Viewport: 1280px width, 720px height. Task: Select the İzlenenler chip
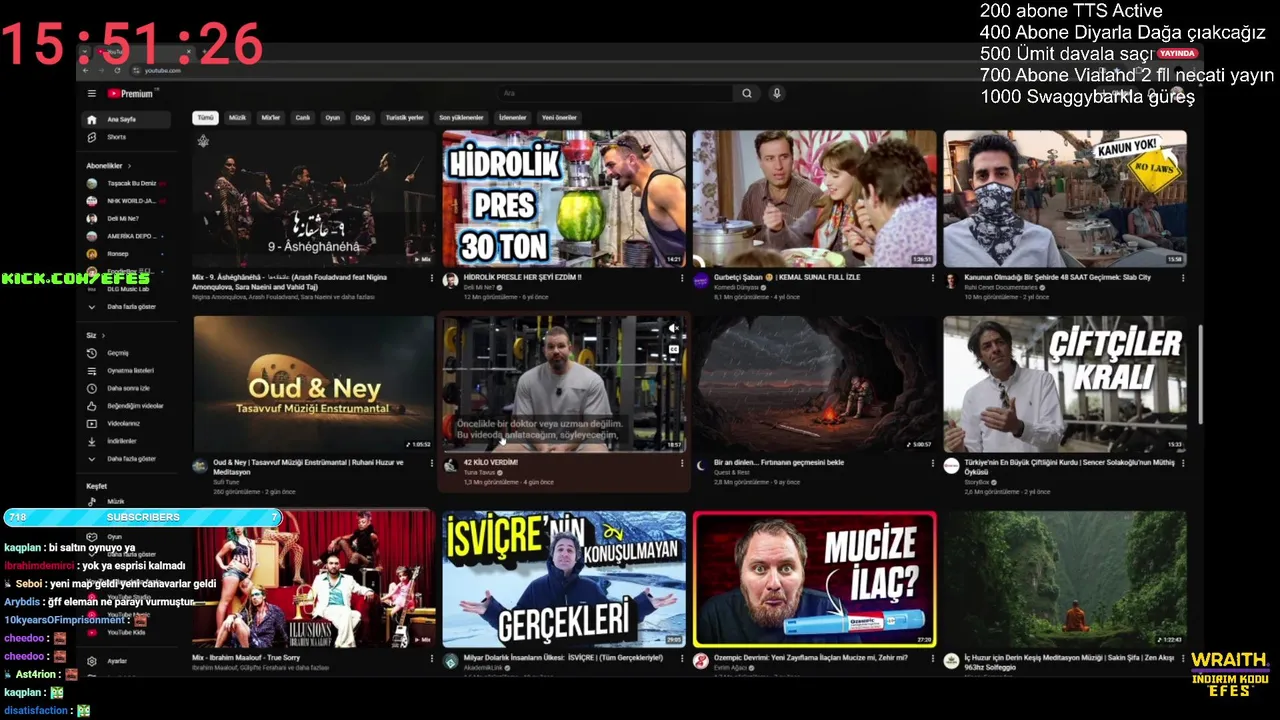pos(512,117)
